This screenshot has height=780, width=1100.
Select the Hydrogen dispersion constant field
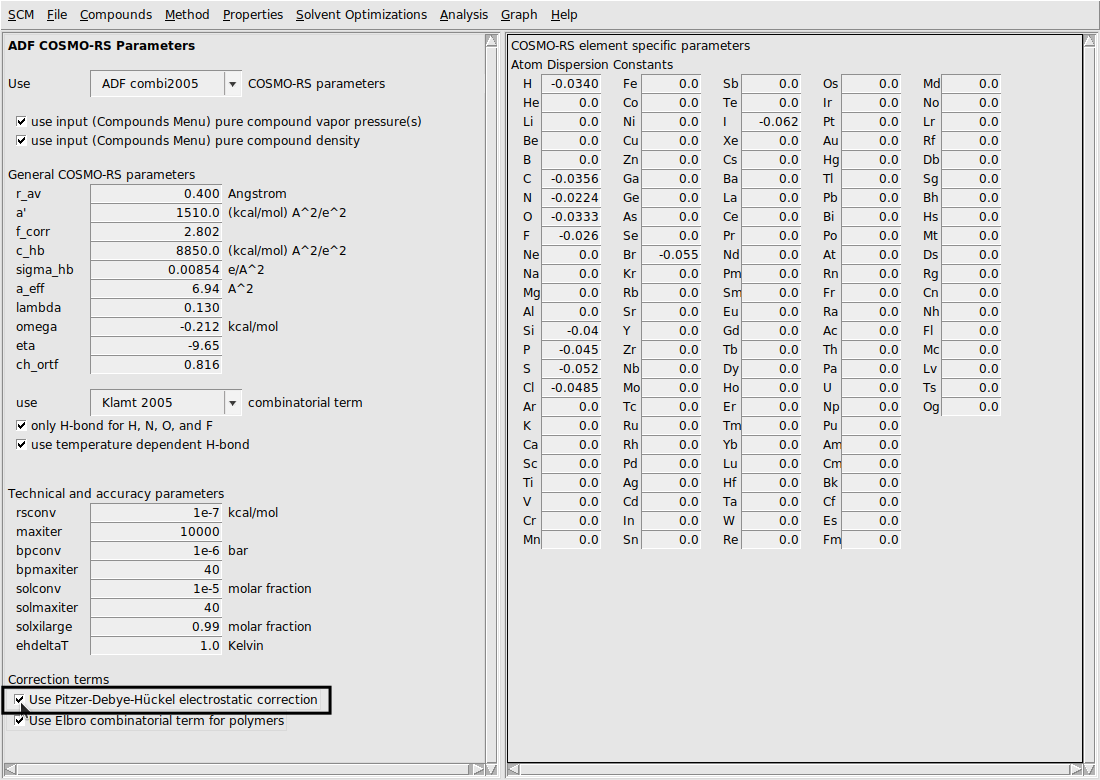(571, 84)
